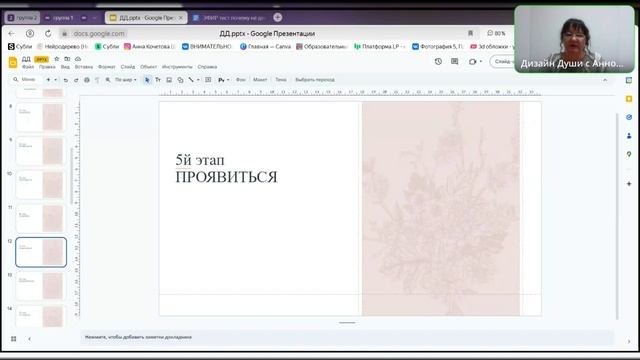Click the Макет toolbar button

(x=260, y=80)
